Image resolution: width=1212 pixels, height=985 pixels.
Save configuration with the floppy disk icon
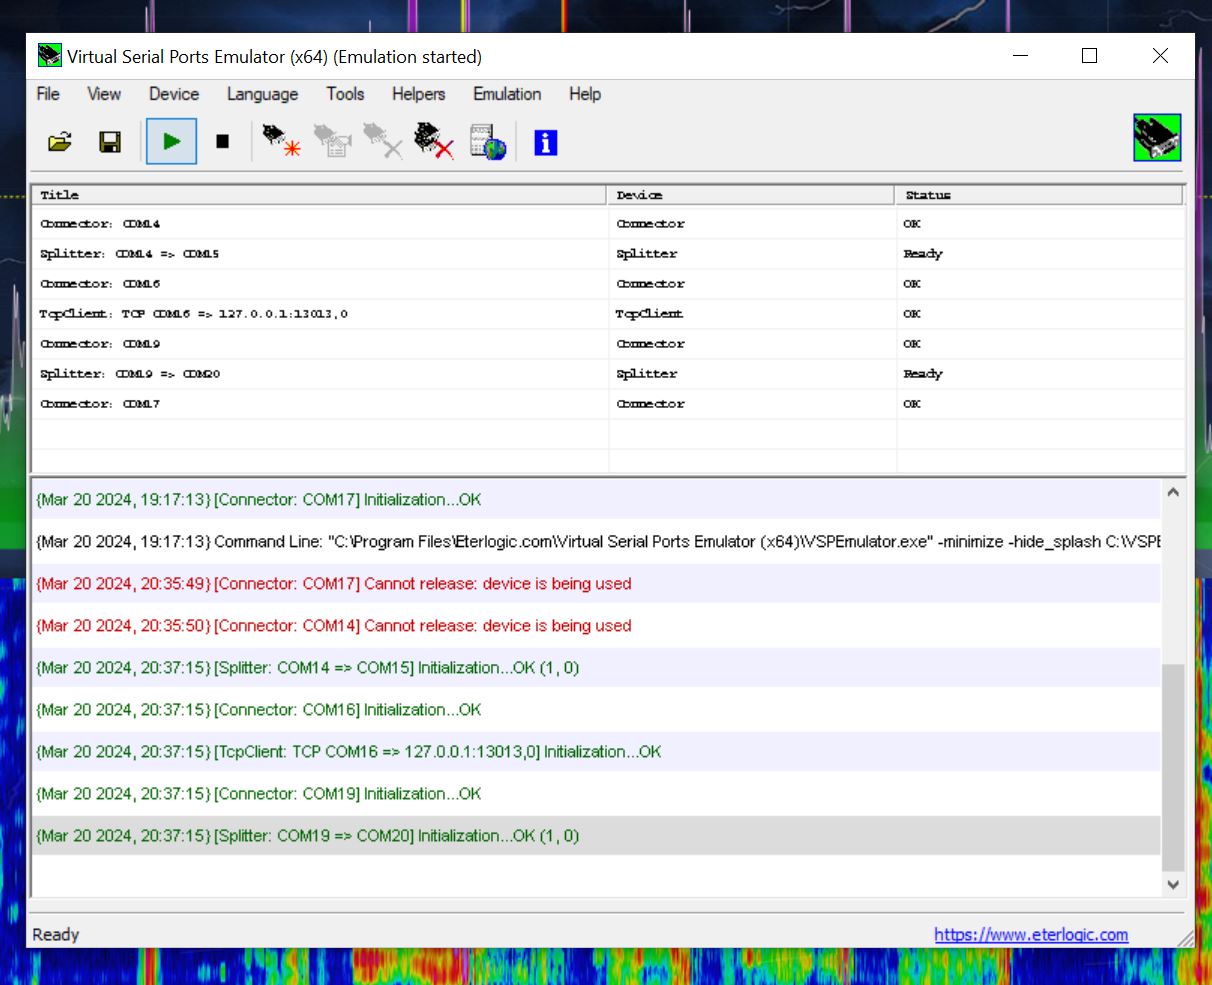point(110,142)
